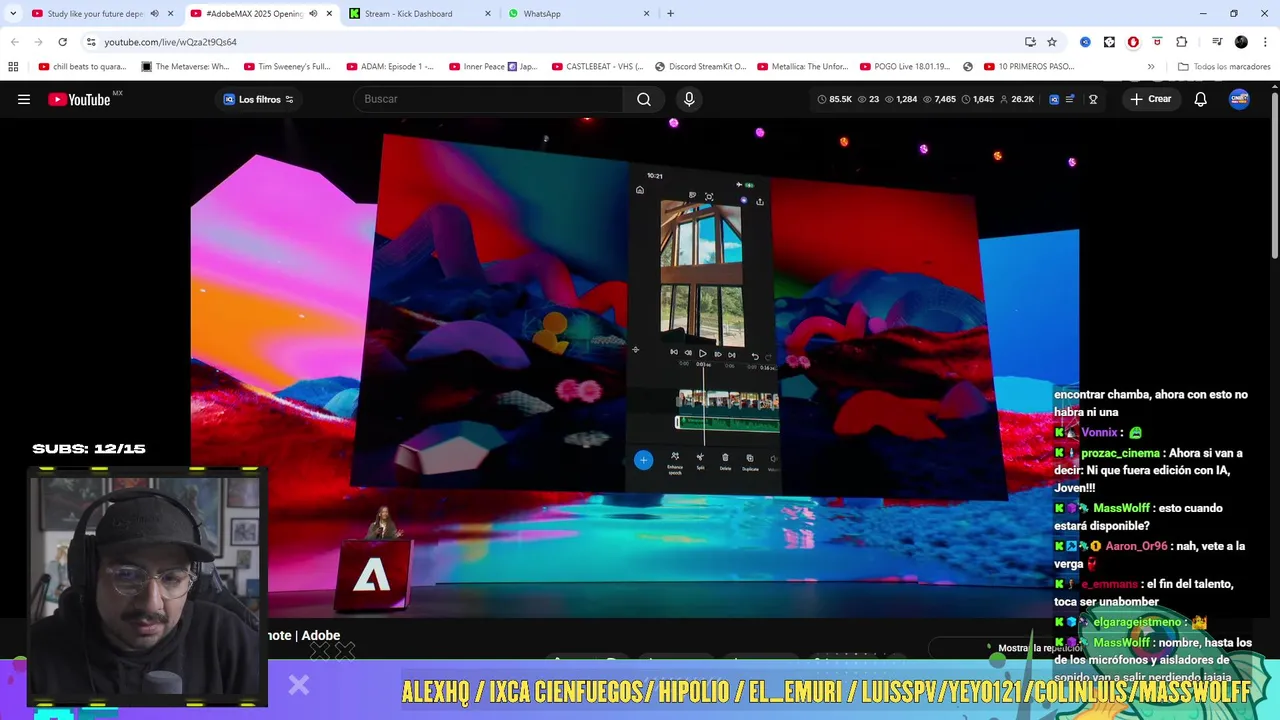Click the 26.2K stat value
Viewport: 1280px width, 720px height.
1016,99
